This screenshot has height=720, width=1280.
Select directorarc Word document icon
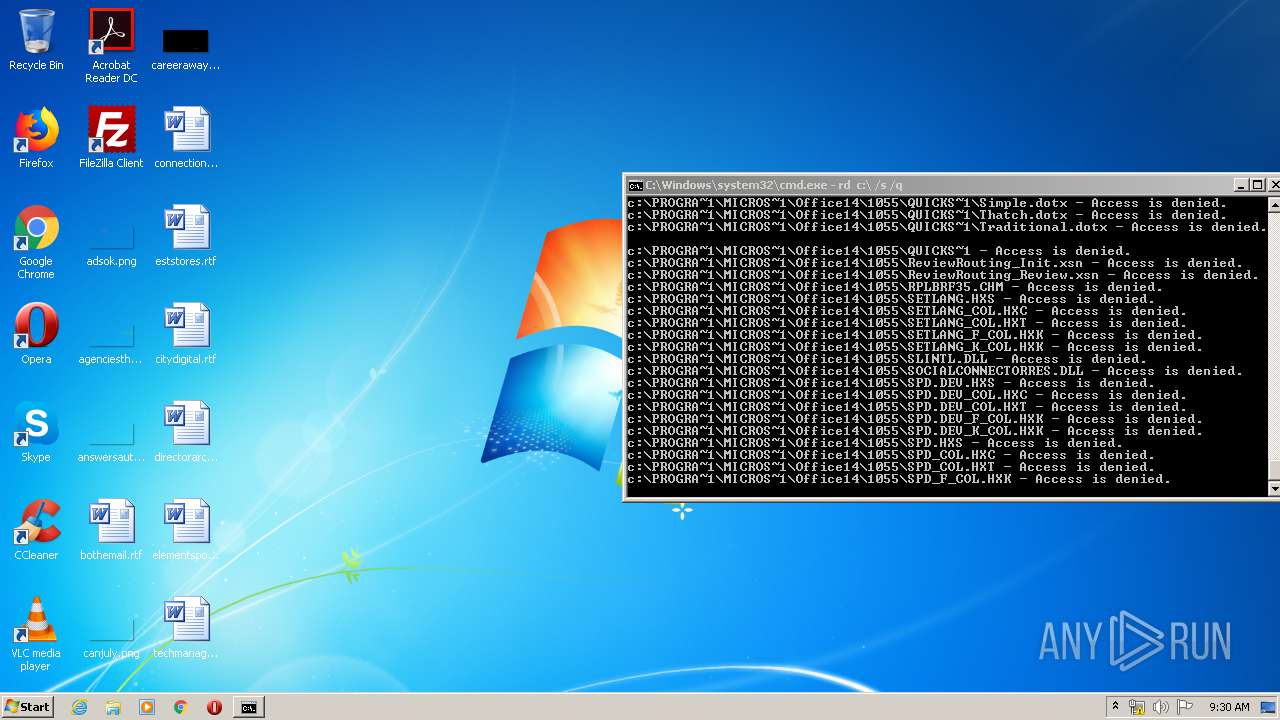[x=186, y=432]
